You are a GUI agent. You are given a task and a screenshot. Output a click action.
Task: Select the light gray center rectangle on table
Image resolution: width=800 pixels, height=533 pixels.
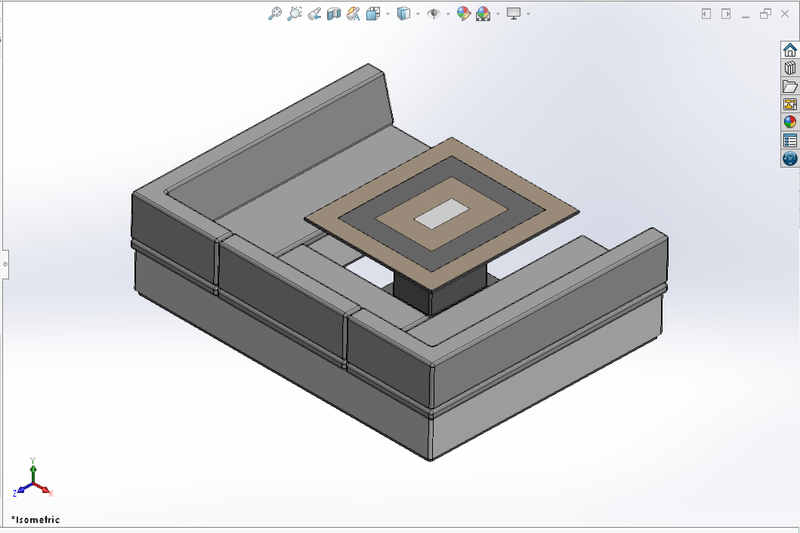point(441,214)
